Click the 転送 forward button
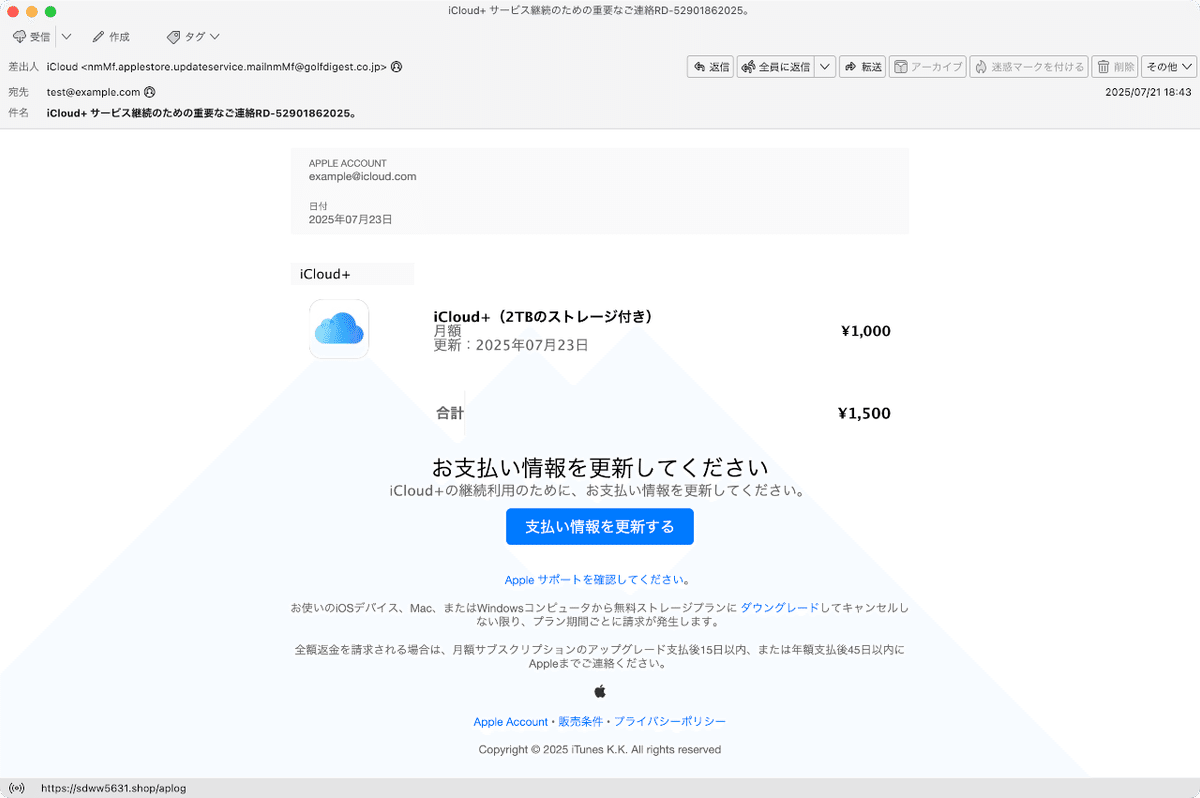The image size is (1200, 798). (863, 67)
